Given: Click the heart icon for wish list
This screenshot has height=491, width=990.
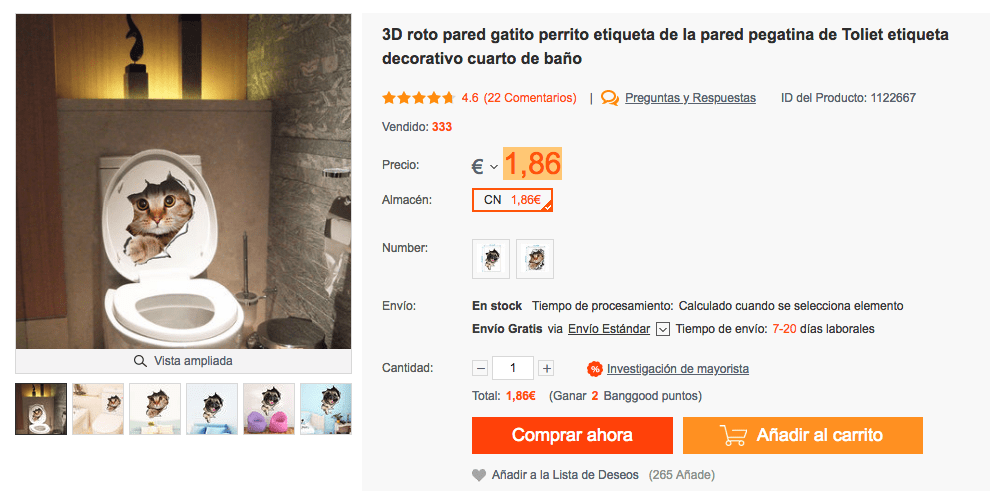Looking at the screenshot, I should [479, 475].
